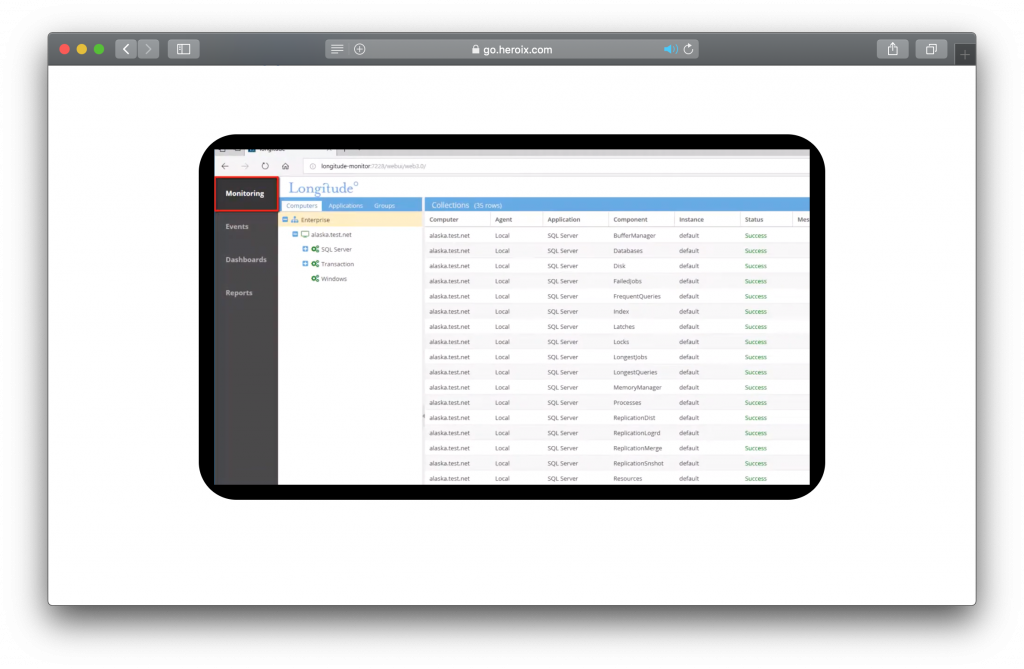Image resolution: width=1024 pixels, height=669 pixels.
Task: Select the Transaction tree item label
Action: click(338, 264)
